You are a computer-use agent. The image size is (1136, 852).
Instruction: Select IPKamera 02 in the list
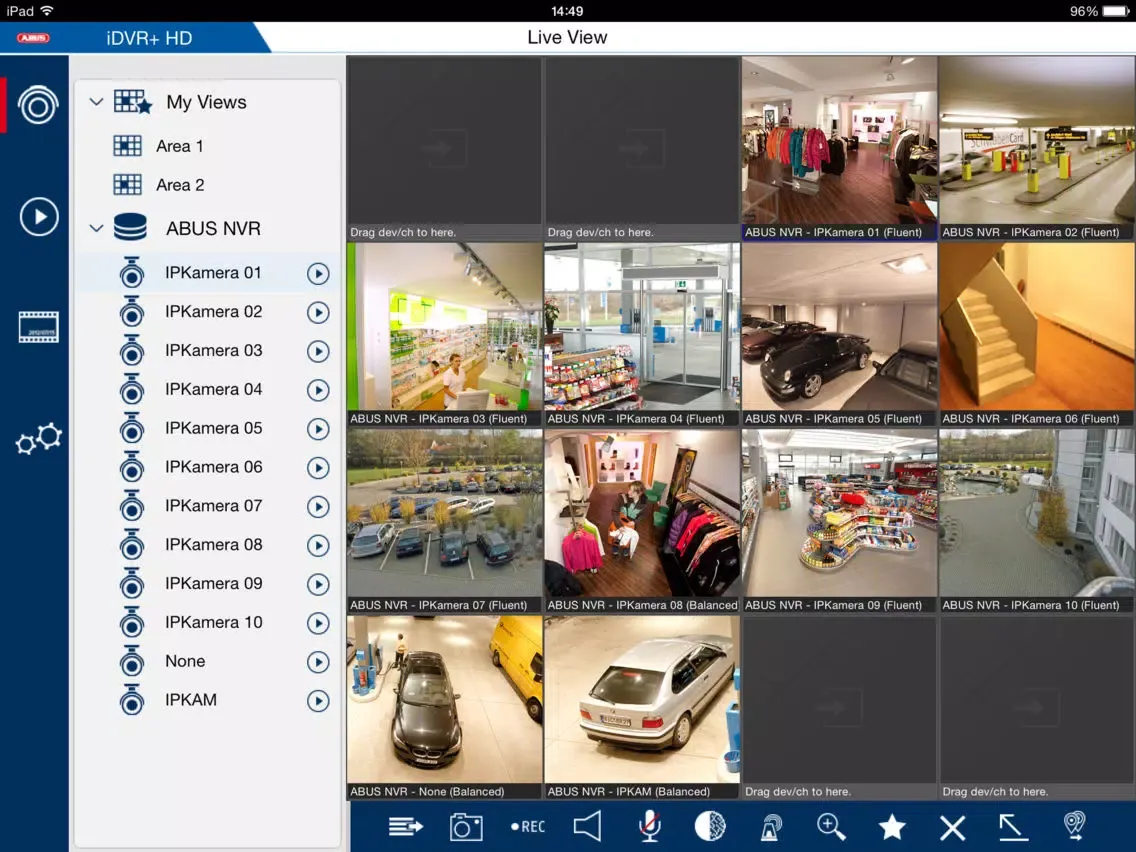[207, 312]
